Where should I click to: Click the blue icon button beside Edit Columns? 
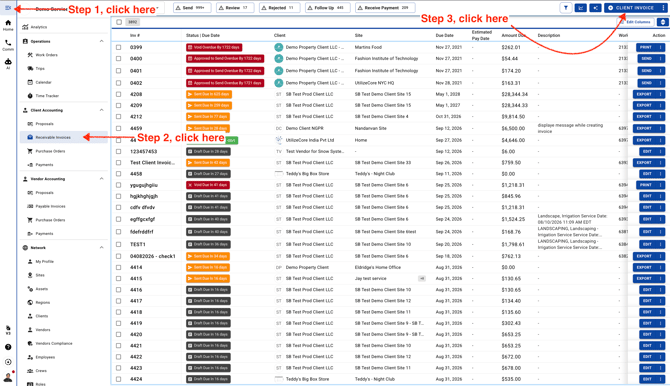pyautogui.click(x=662, y=22)
